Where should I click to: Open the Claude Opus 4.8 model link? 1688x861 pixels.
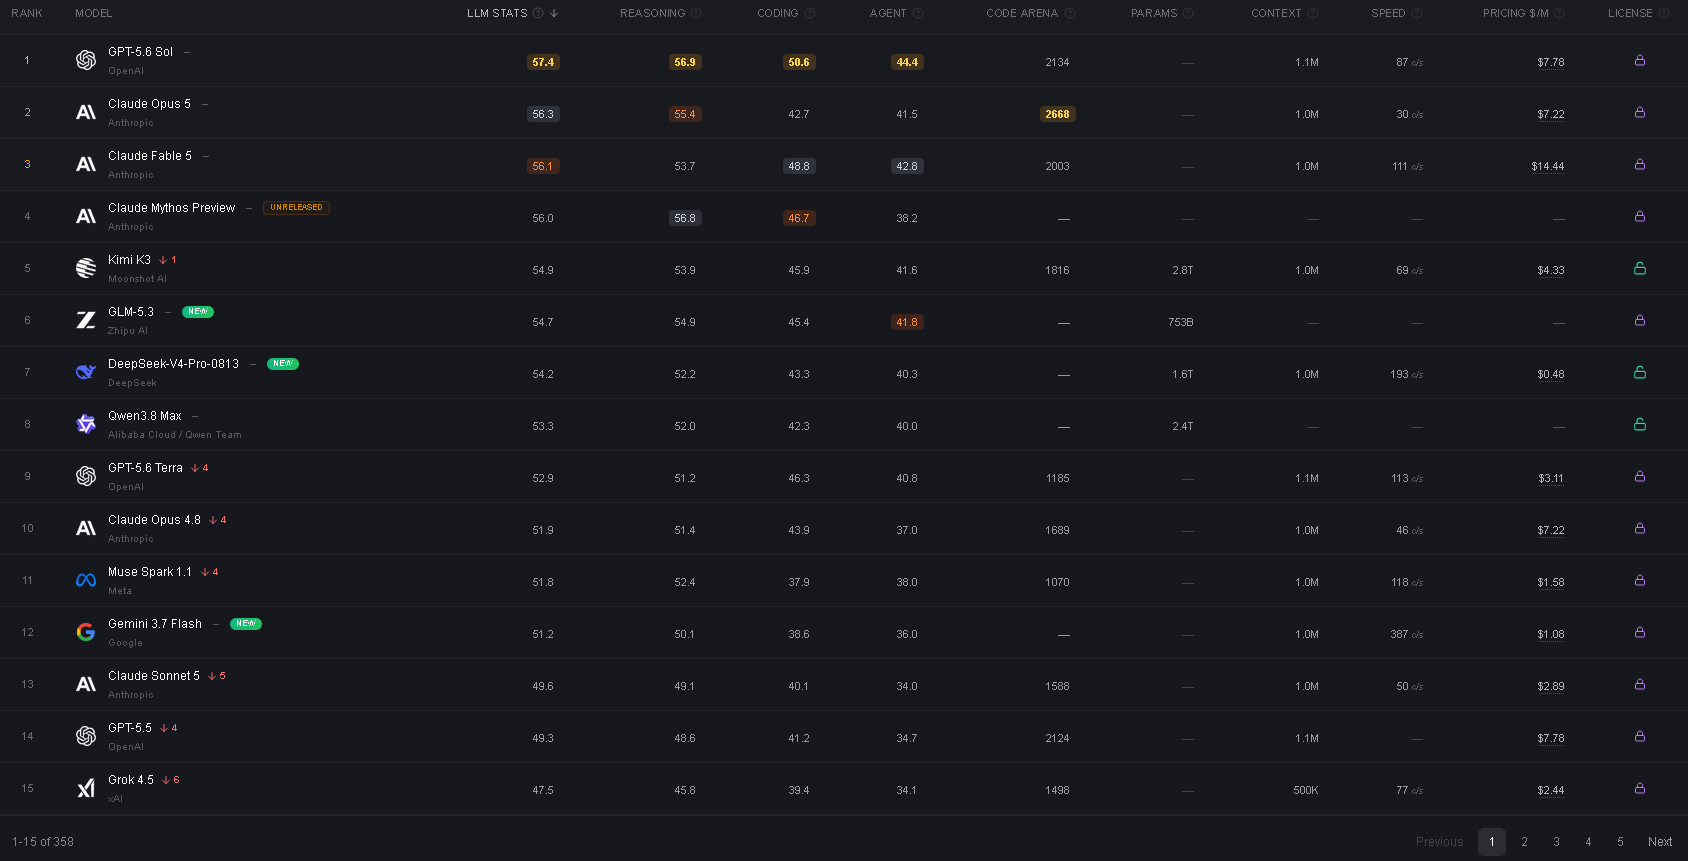pos(154,520)
